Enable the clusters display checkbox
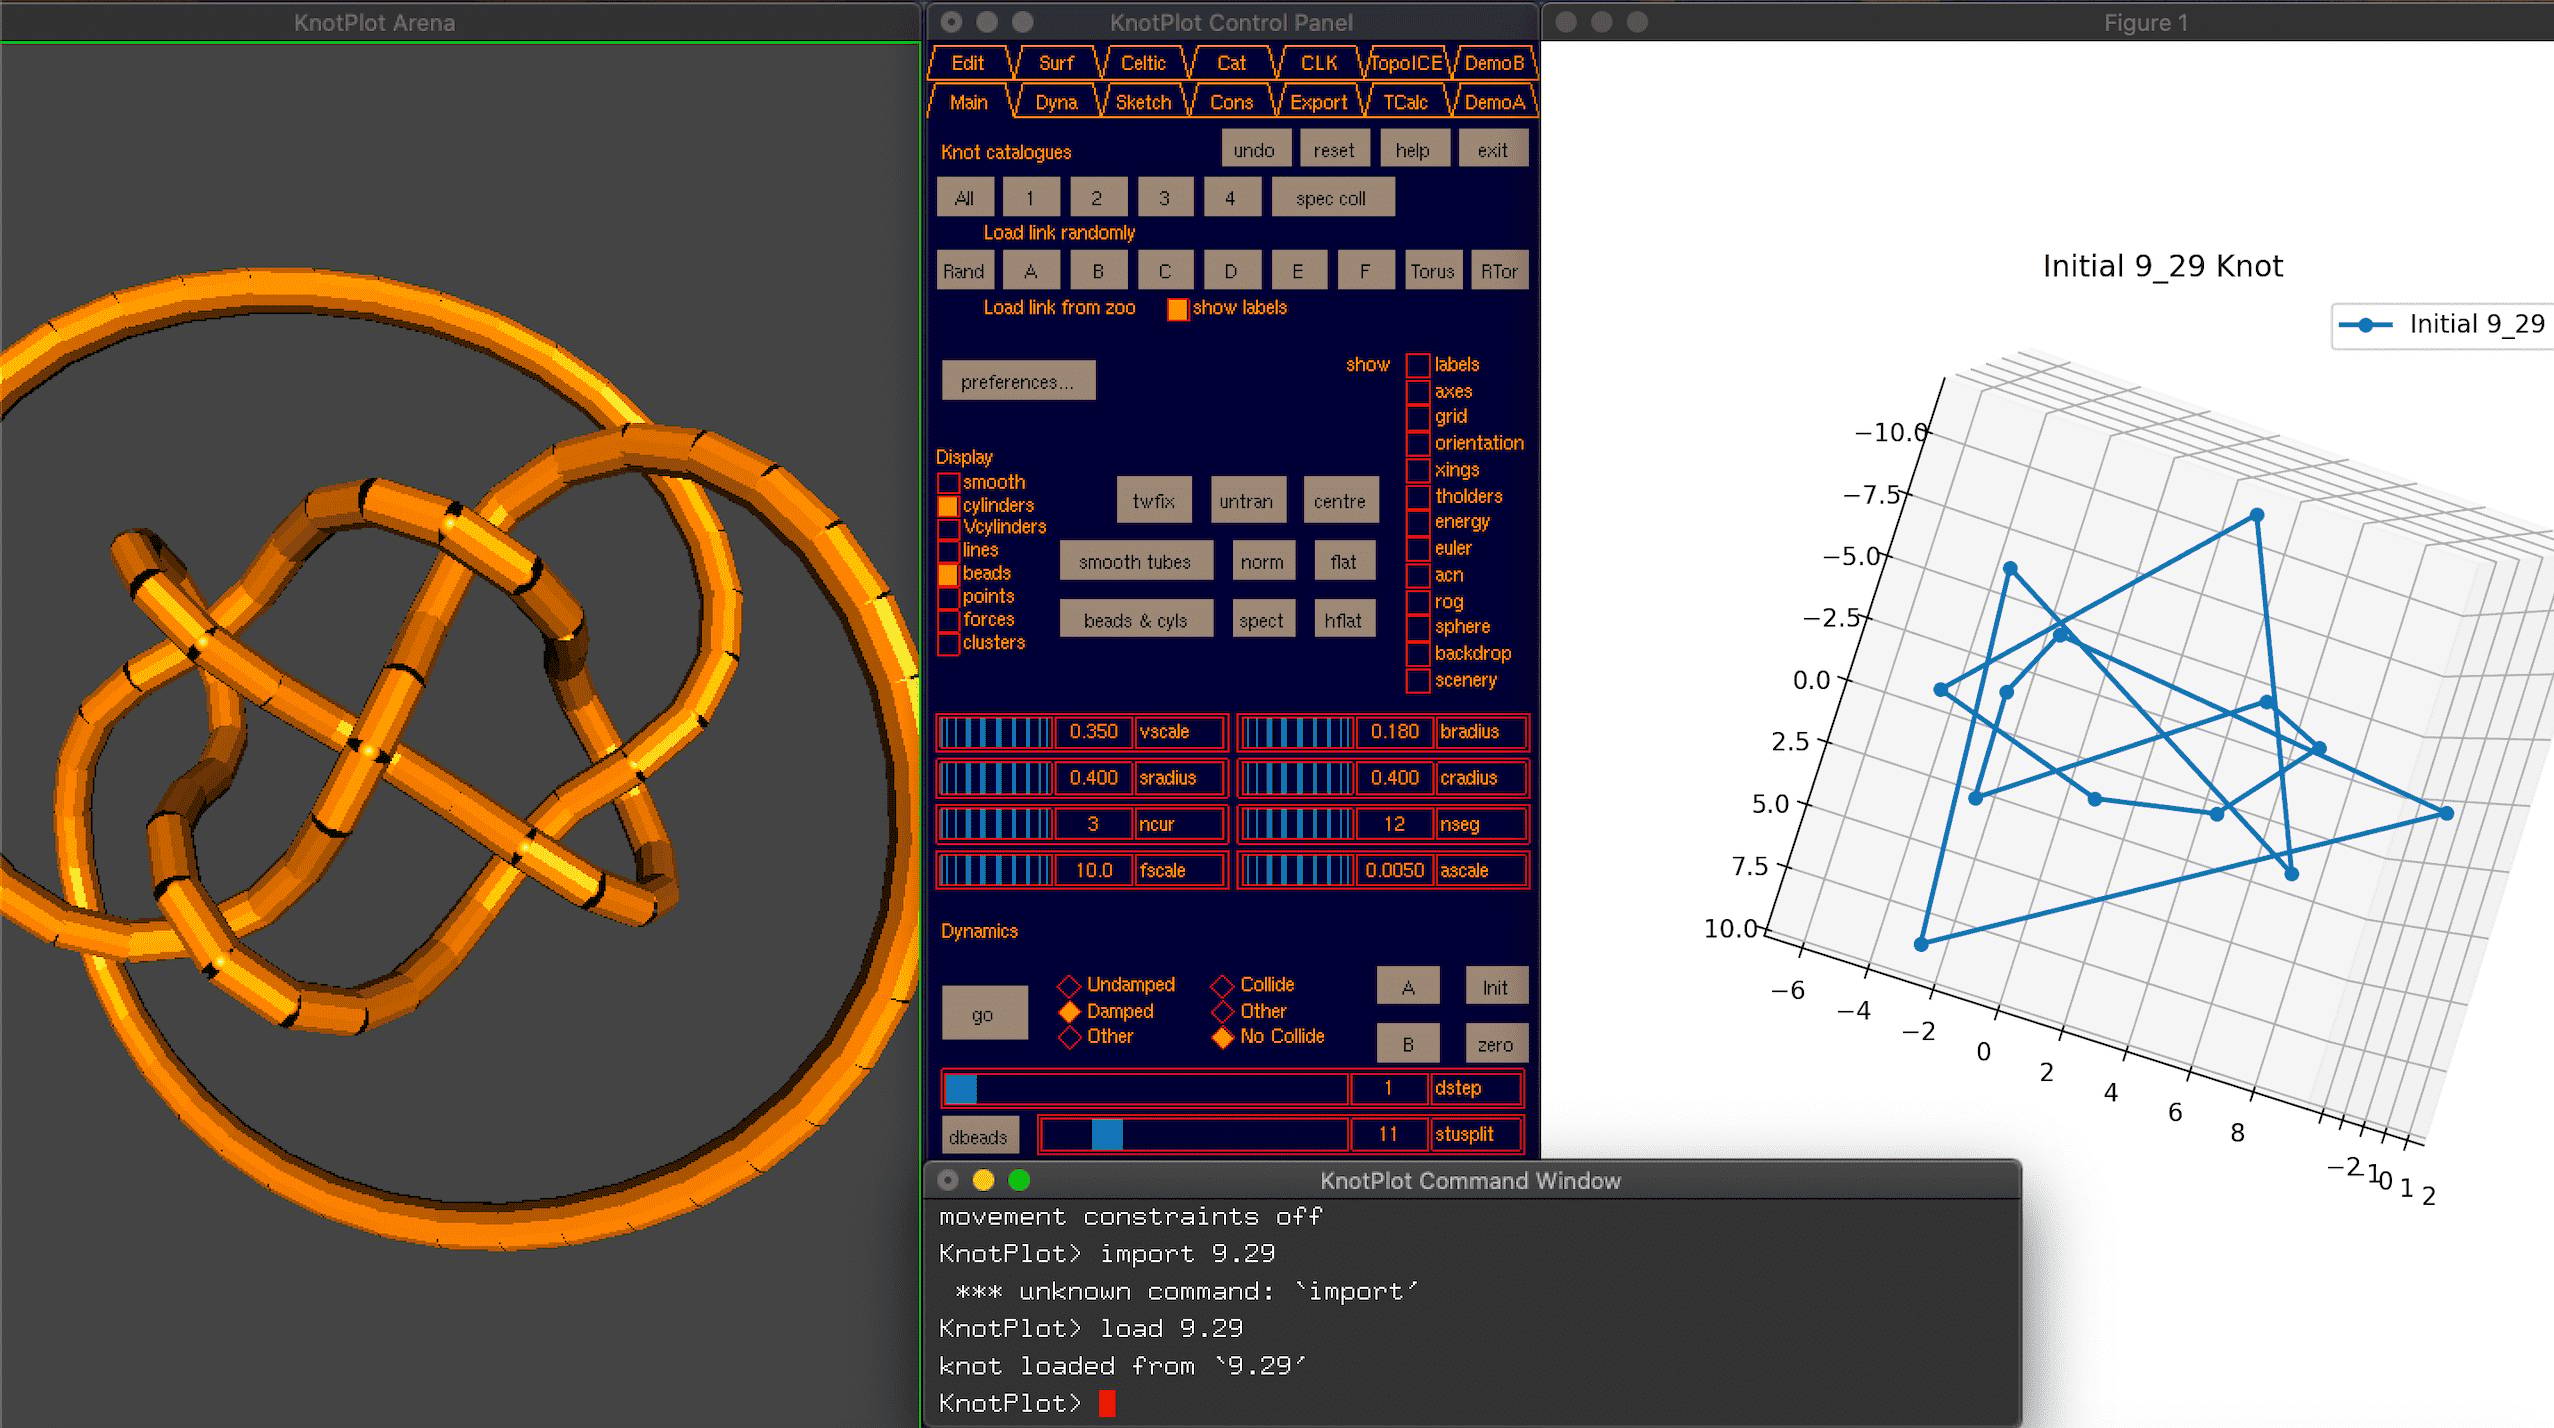The image size is (2554, 1428). pyautogui.click(x=948, y=643)
